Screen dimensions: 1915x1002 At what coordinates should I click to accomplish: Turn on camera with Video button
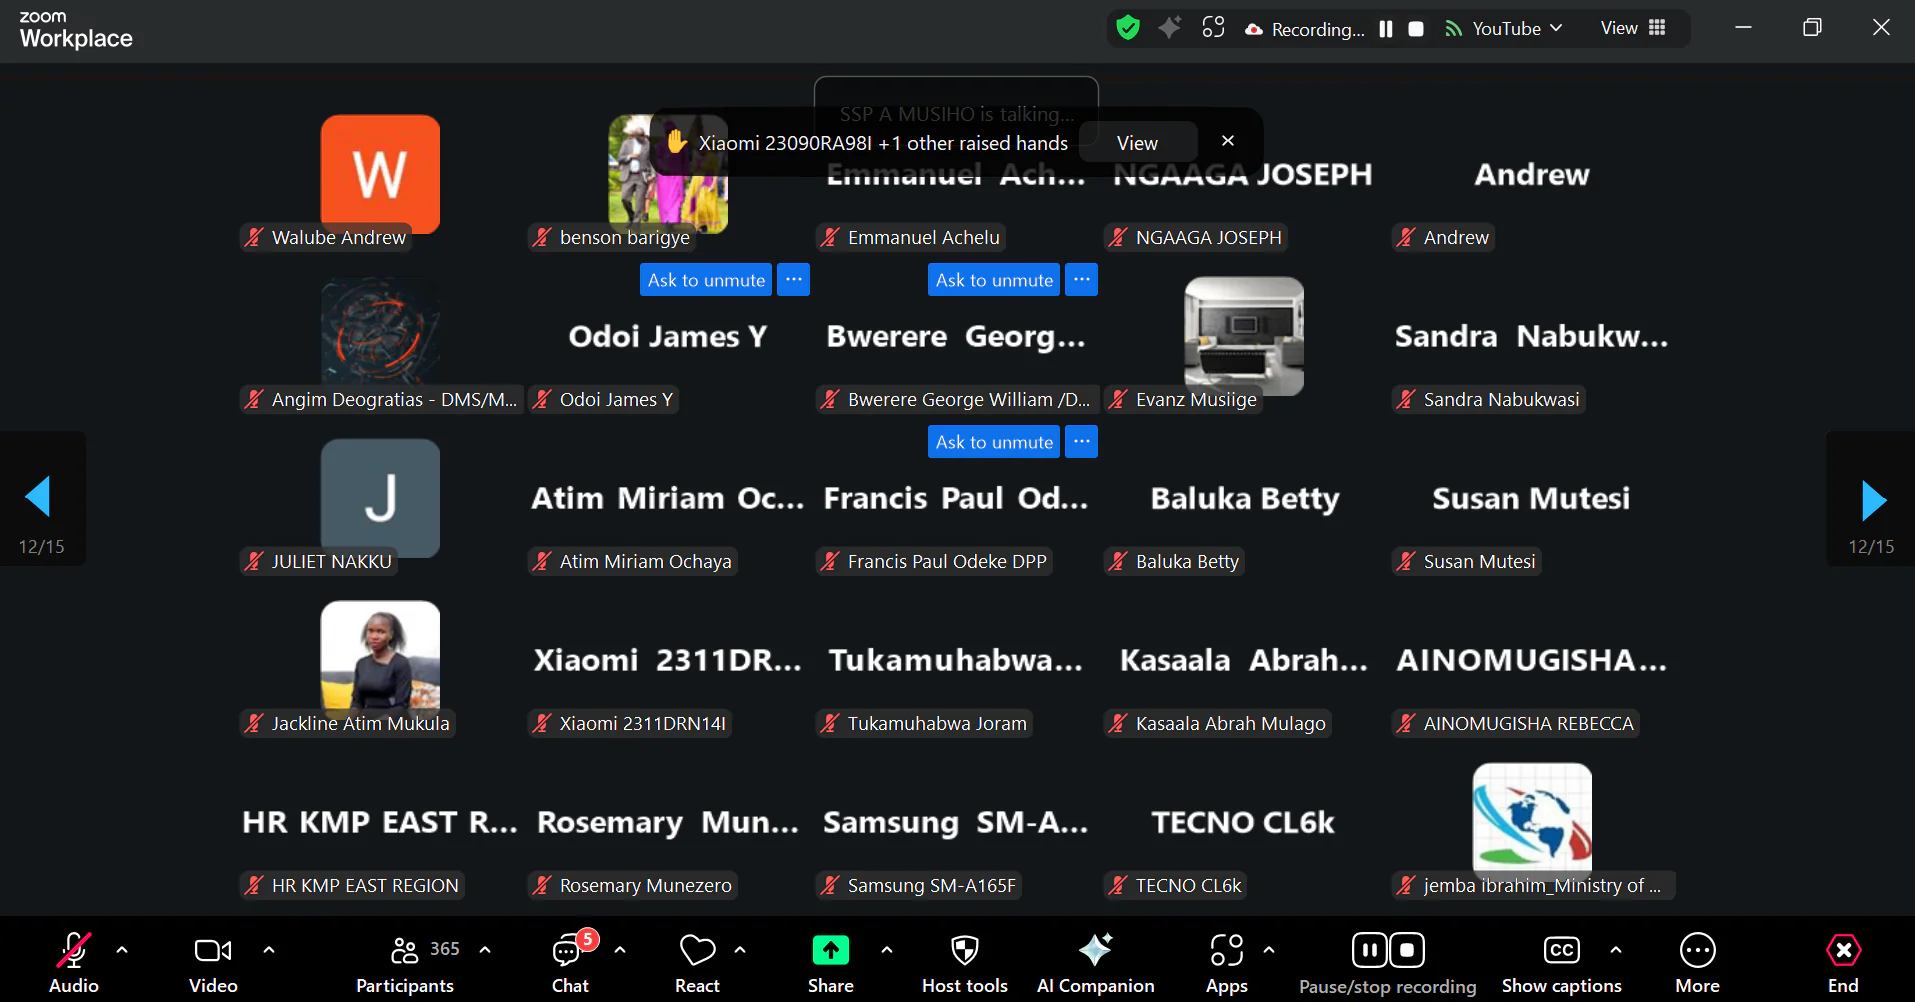point(213,963)
